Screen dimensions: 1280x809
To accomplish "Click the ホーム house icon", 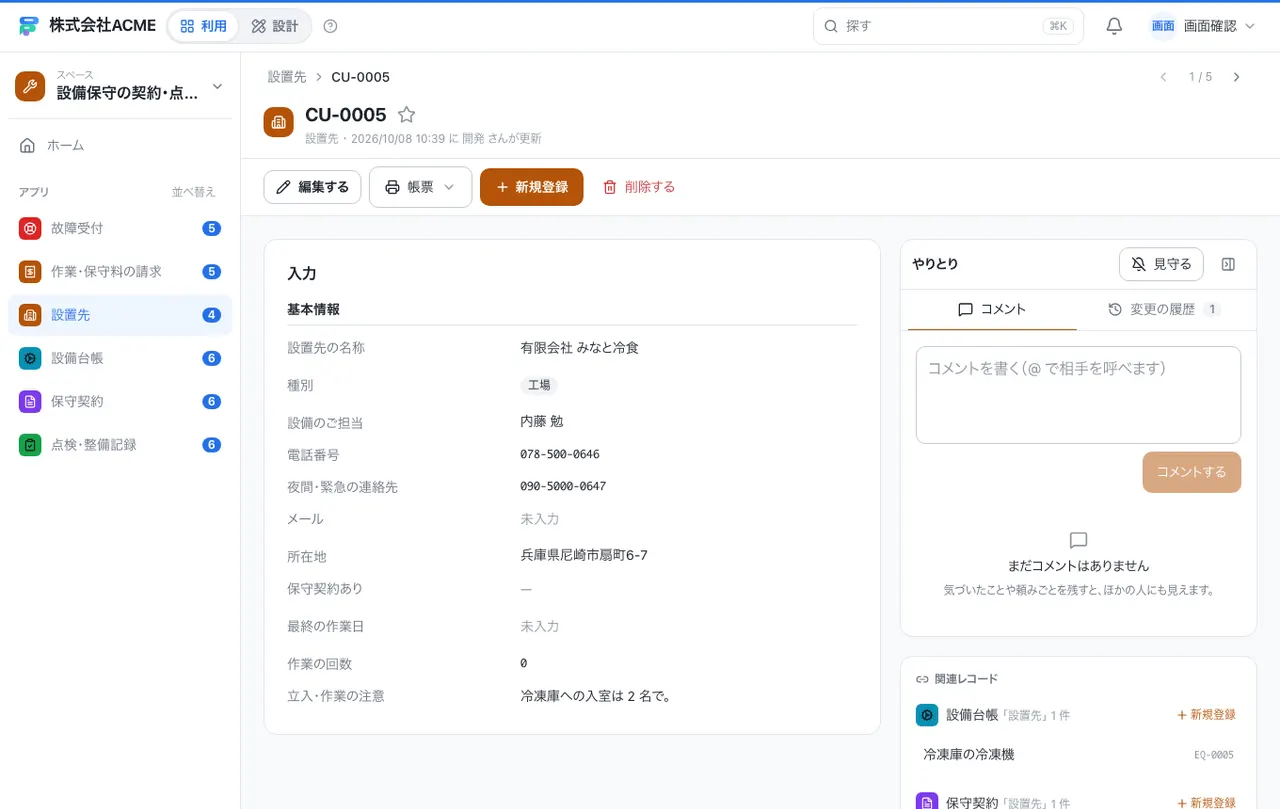I will pos(28,146).
